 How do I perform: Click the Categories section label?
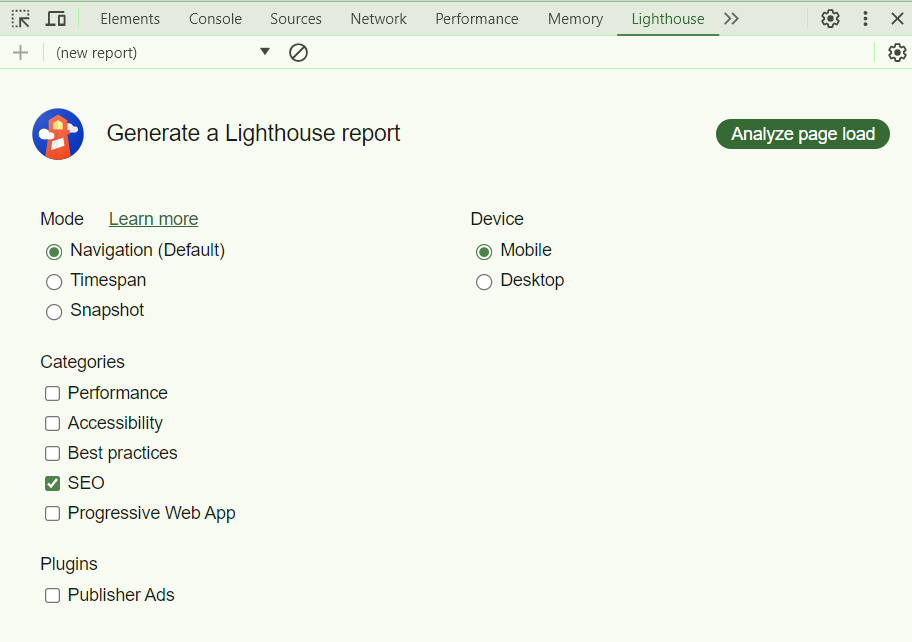click(83, 362)
